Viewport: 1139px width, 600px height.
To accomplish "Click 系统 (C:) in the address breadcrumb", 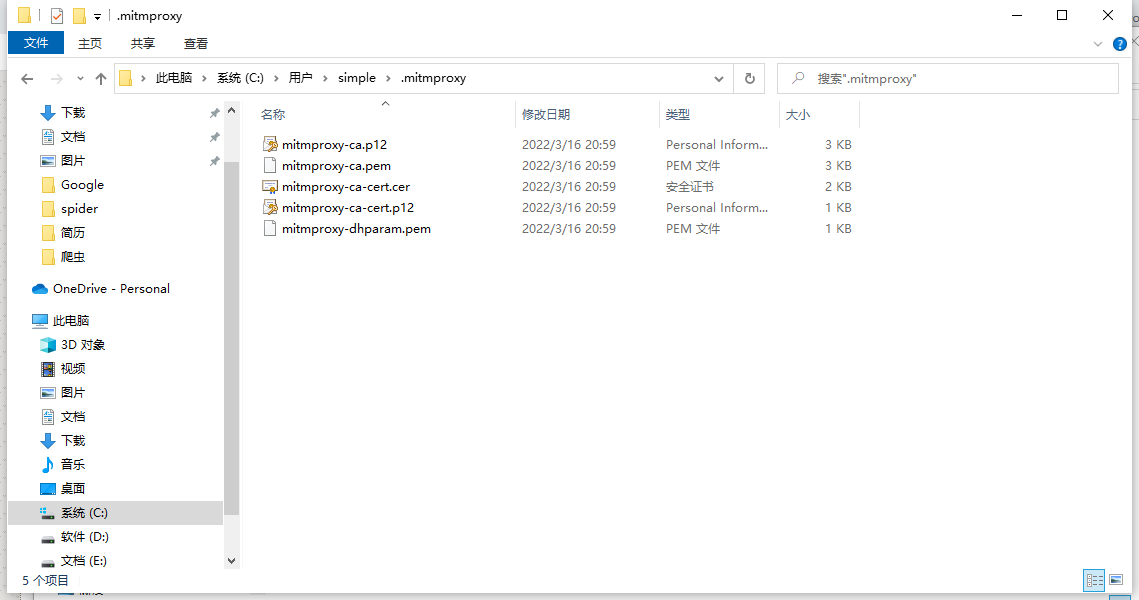I will pos(240,78).
